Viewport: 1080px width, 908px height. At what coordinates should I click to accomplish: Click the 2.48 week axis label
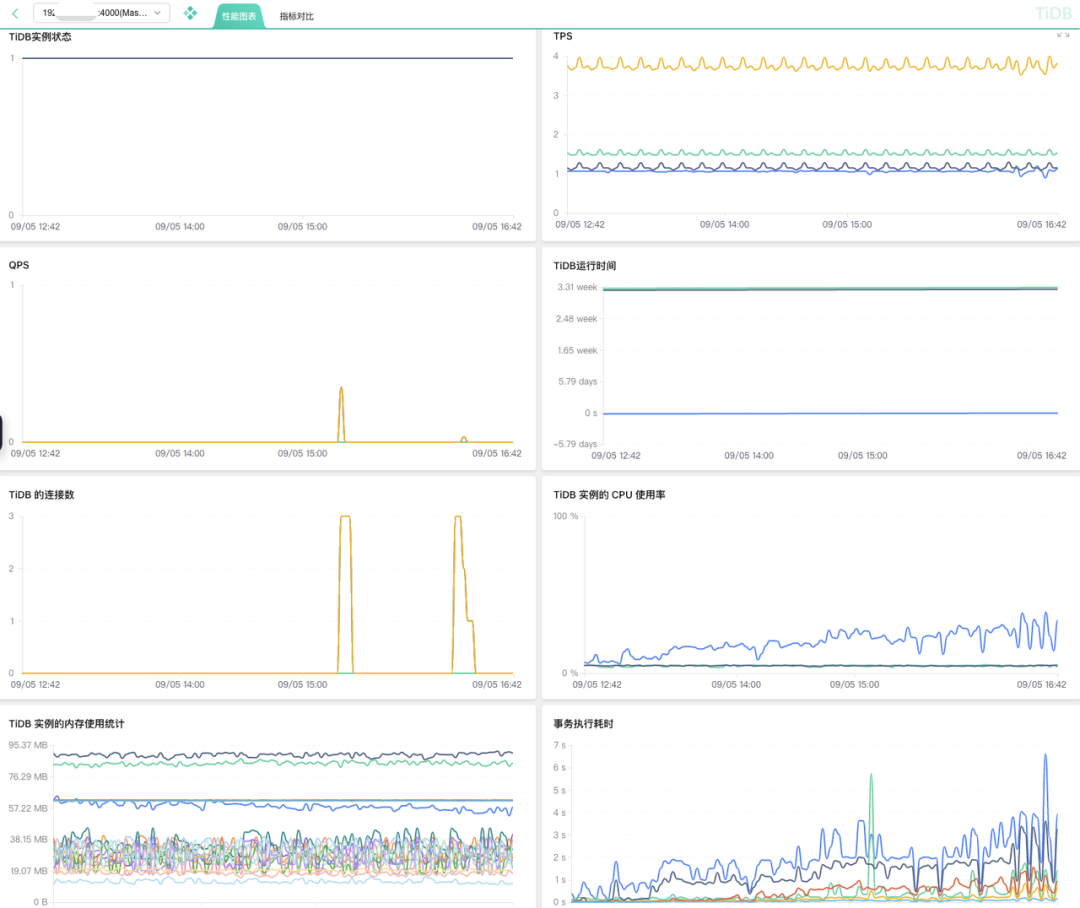(x=577, y=319)
